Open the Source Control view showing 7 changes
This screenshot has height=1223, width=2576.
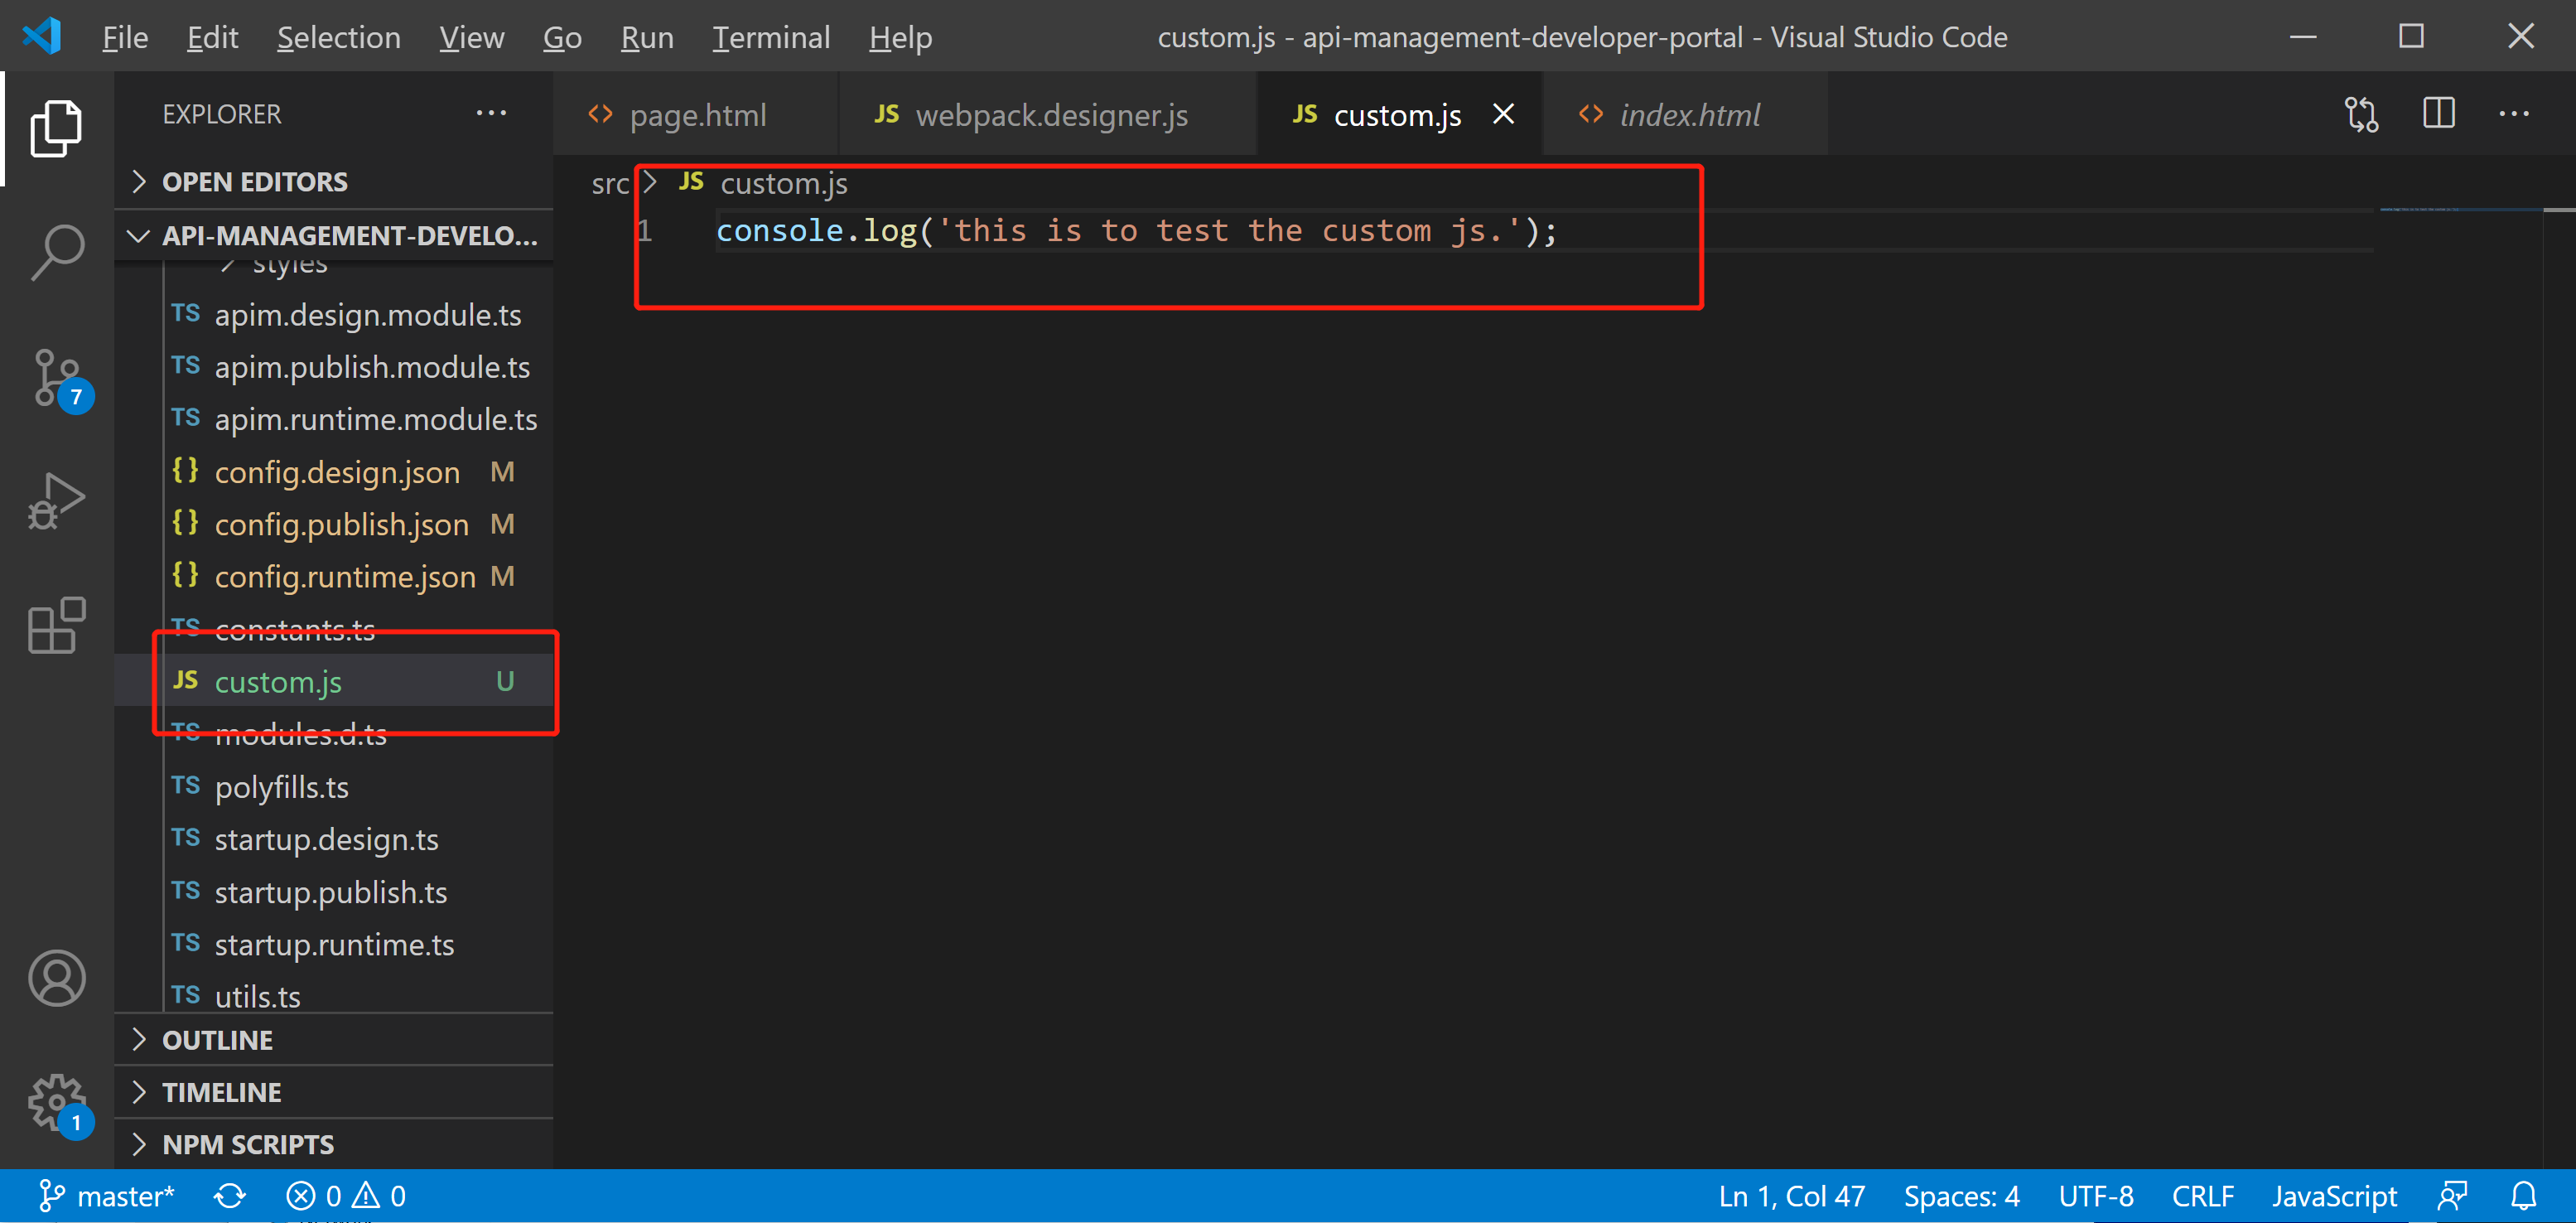click(x=57, y=378)
